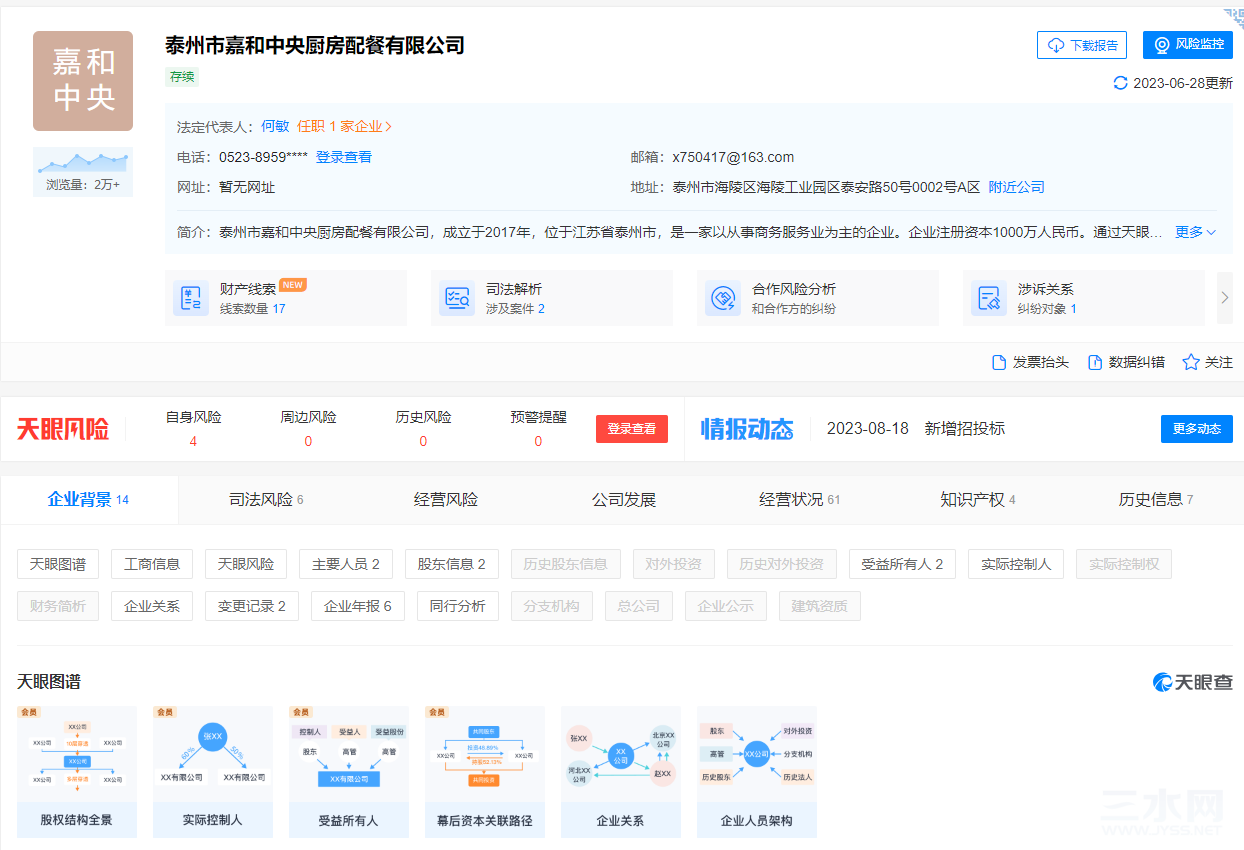Viewport: 1244px width, 850px height.
Task: Select the 企业年报 6 tag
Action: point(358,606)
